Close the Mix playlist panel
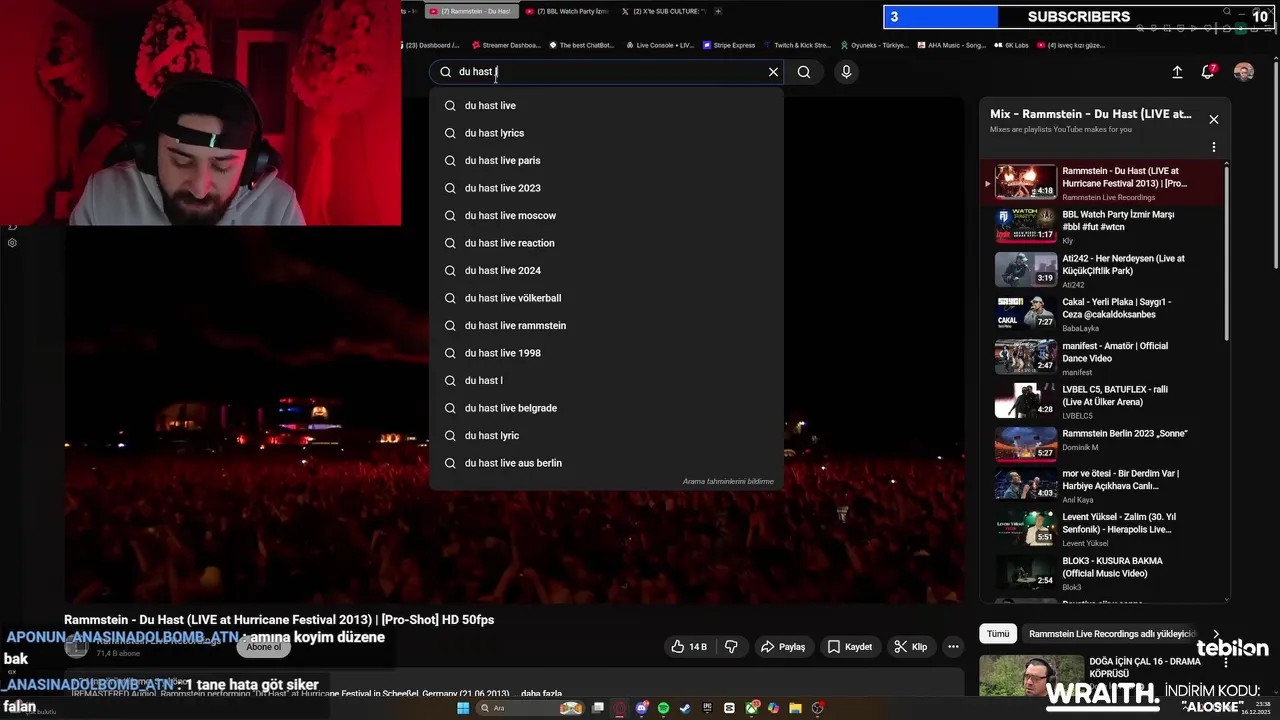This screenshot has height=720, width=1280. coord(1214,119)
